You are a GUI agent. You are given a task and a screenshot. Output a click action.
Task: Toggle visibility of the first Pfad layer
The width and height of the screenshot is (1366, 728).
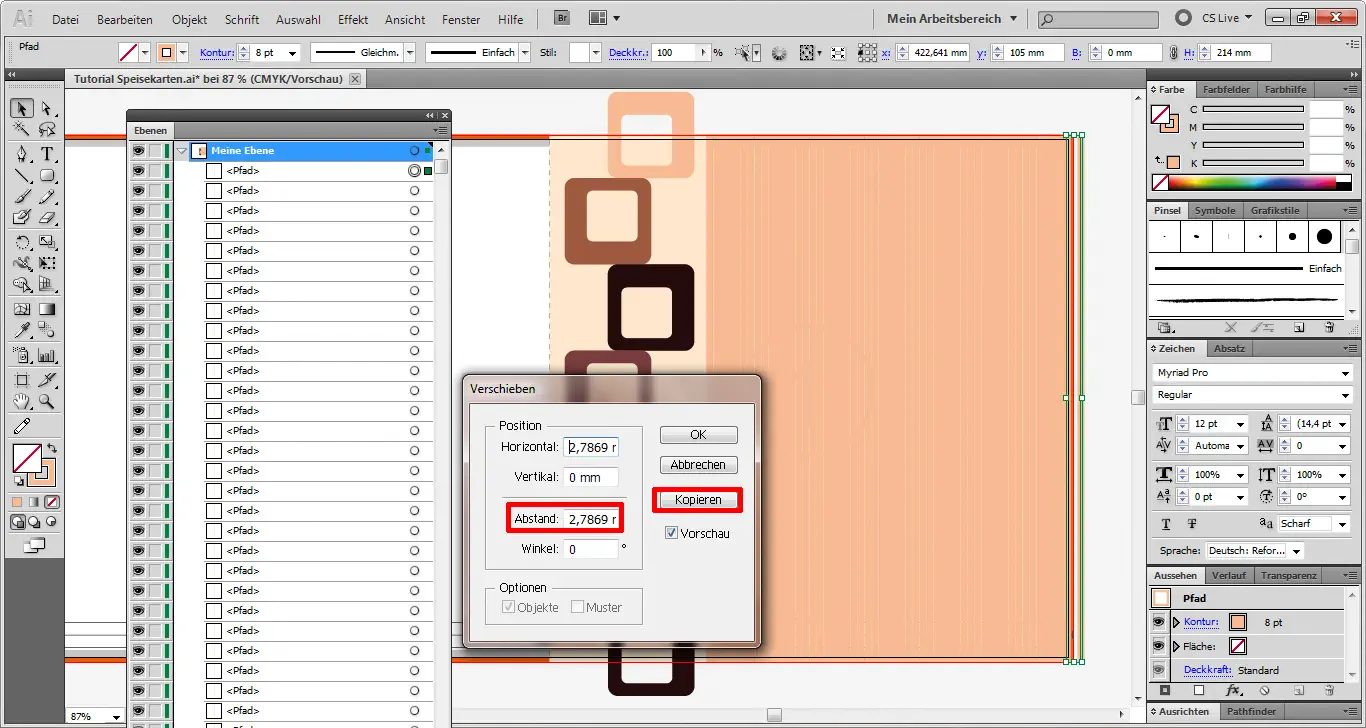pos(137,170)
